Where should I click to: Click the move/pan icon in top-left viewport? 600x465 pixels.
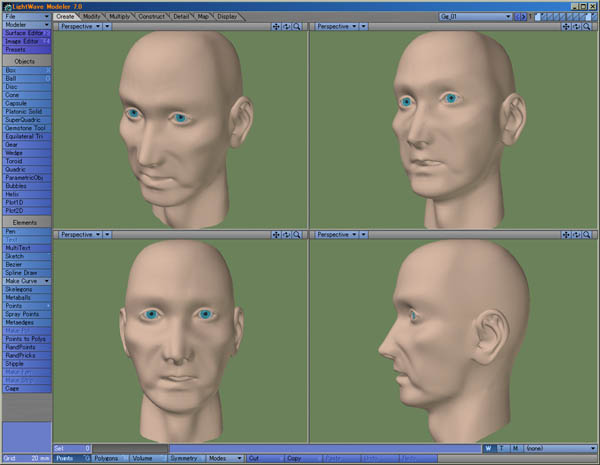point(275,26)
